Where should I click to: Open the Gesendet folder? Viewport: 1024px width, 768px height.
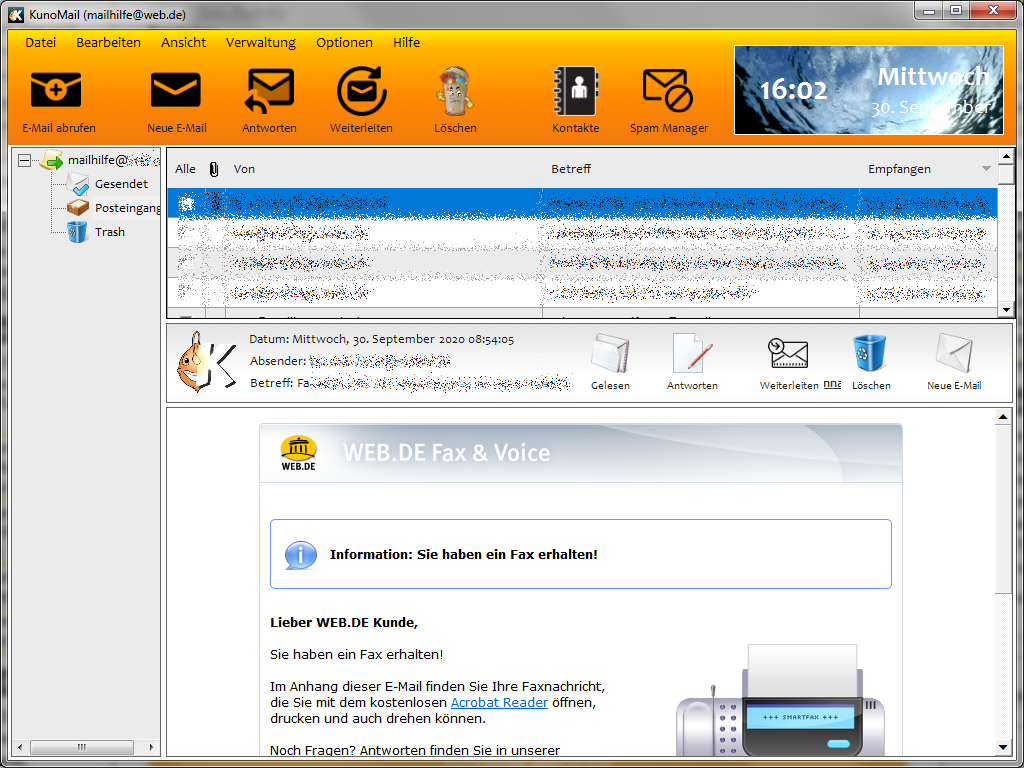click(x=121, y=184)
